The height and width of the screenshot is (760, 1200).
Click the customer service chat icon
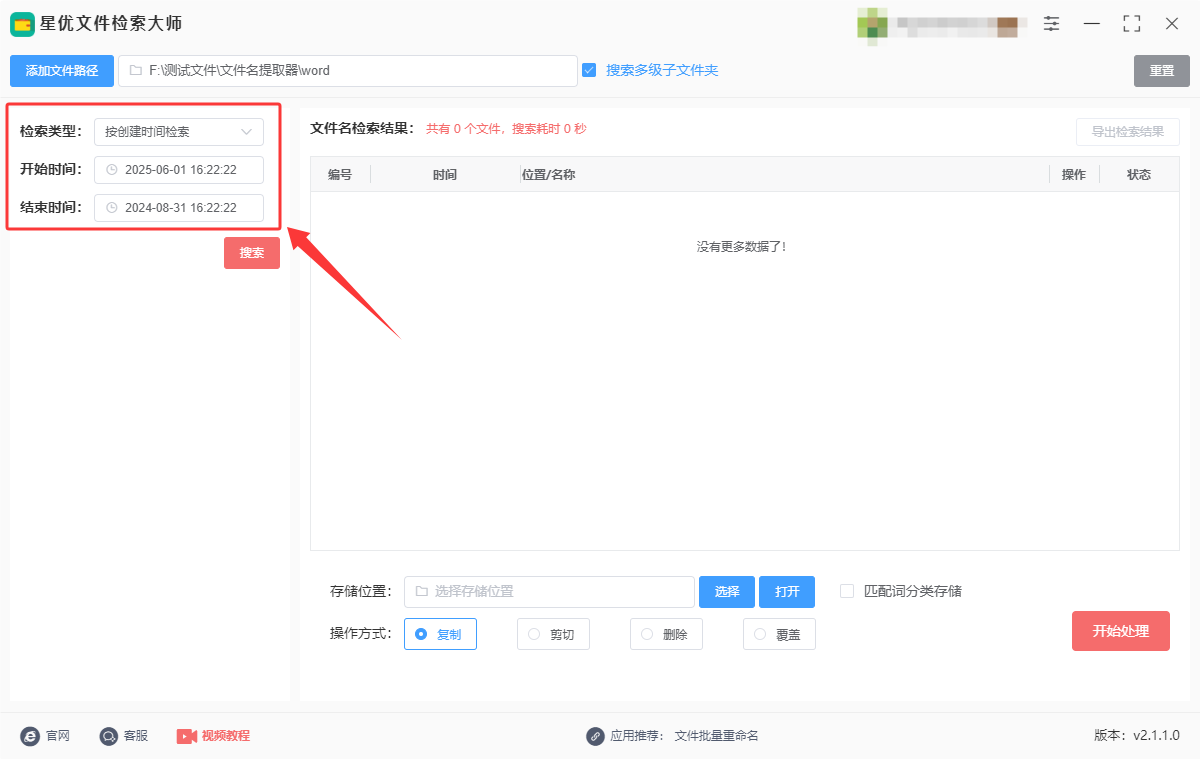[108, 736]
